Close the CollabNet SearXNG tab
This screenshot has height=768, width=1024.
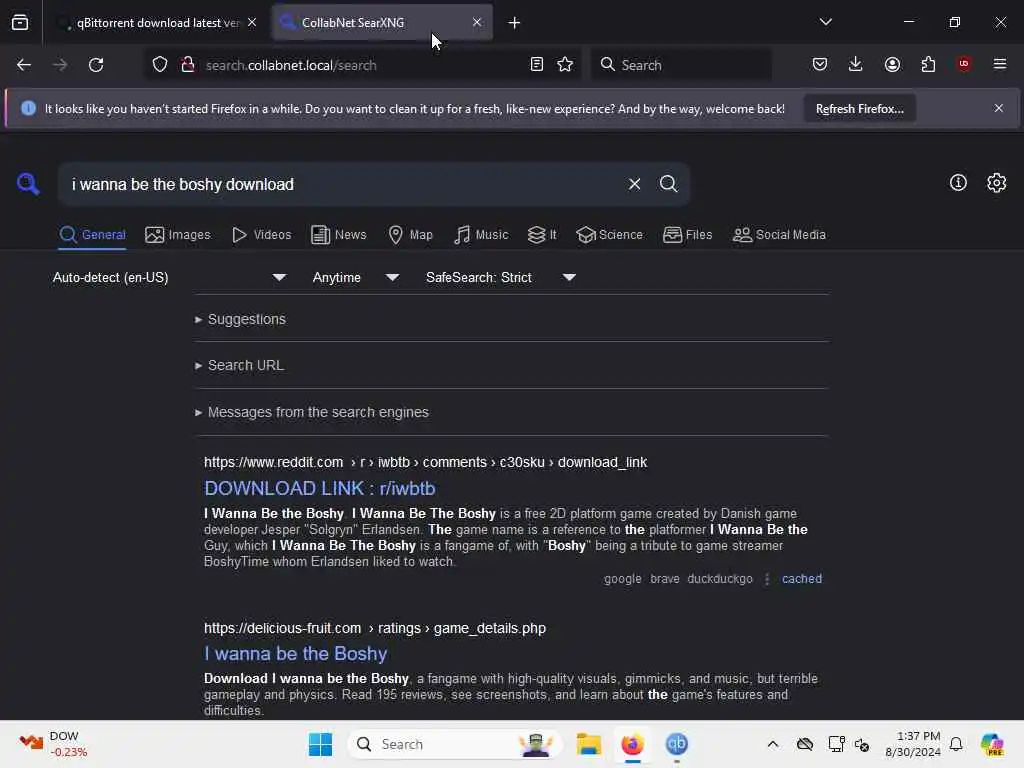[477, 22]
